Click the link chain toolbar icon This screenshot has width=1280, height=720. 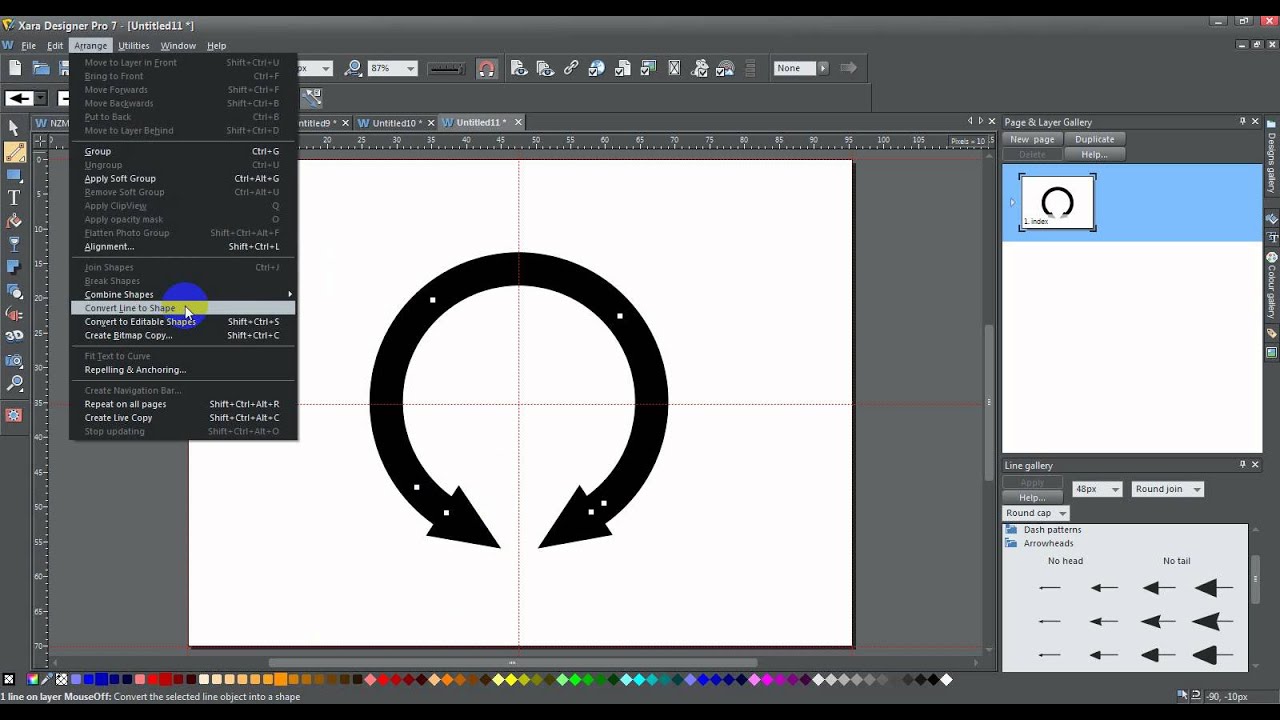click(571, 68)
